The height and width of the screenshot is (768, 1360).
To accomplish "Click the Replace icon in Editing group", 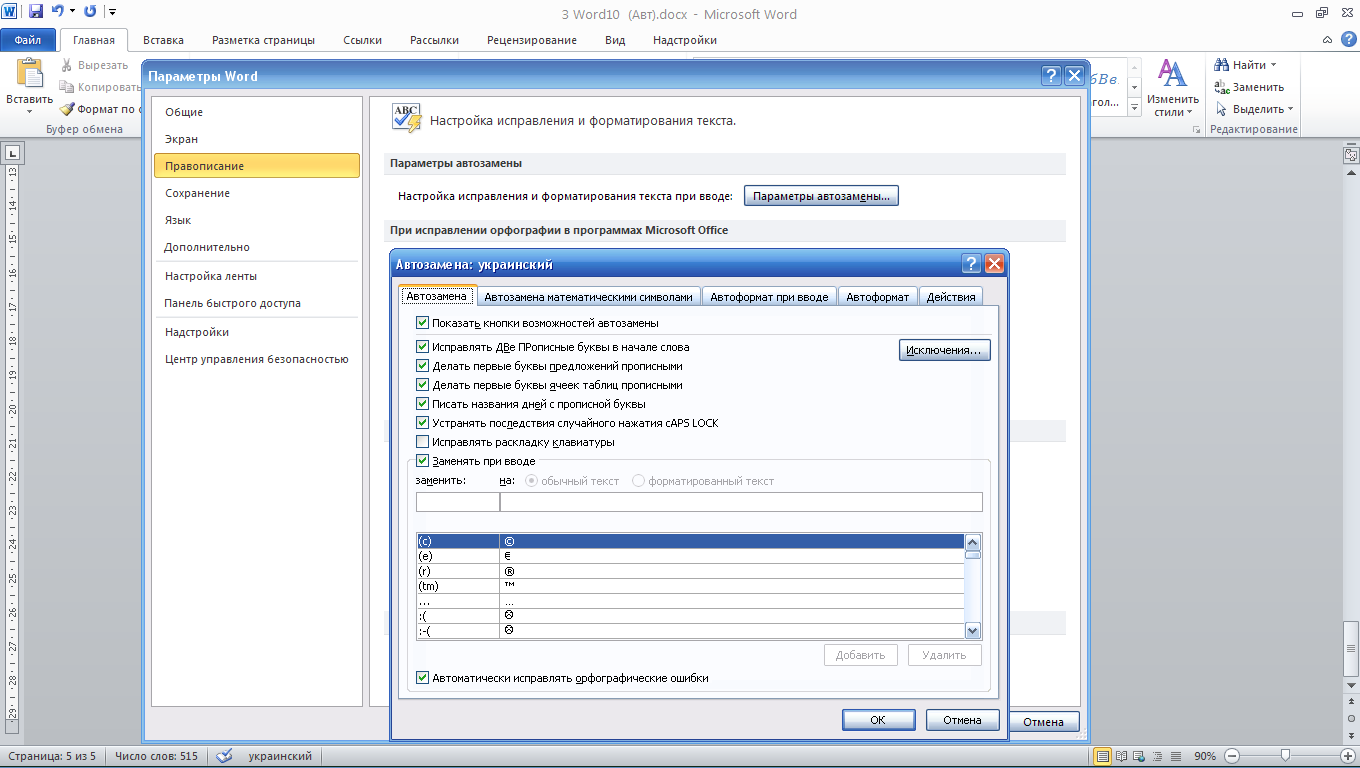I will [x=1221, y=87].
